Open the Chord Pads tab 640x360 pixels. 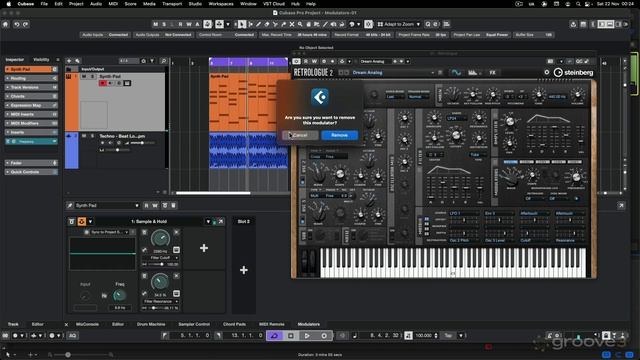tap(234, 324)
